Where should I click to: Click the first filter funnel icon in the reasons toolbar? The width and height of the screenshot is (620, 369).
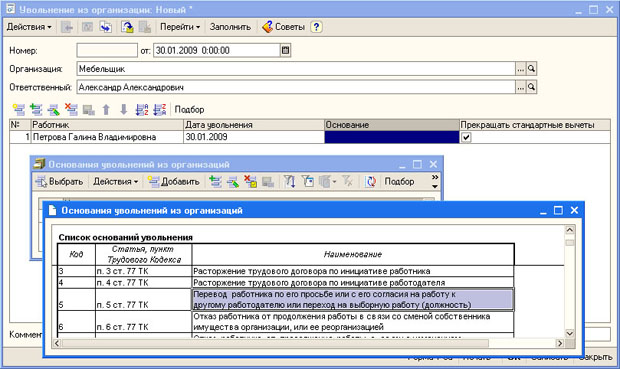[x=290, y=182]
